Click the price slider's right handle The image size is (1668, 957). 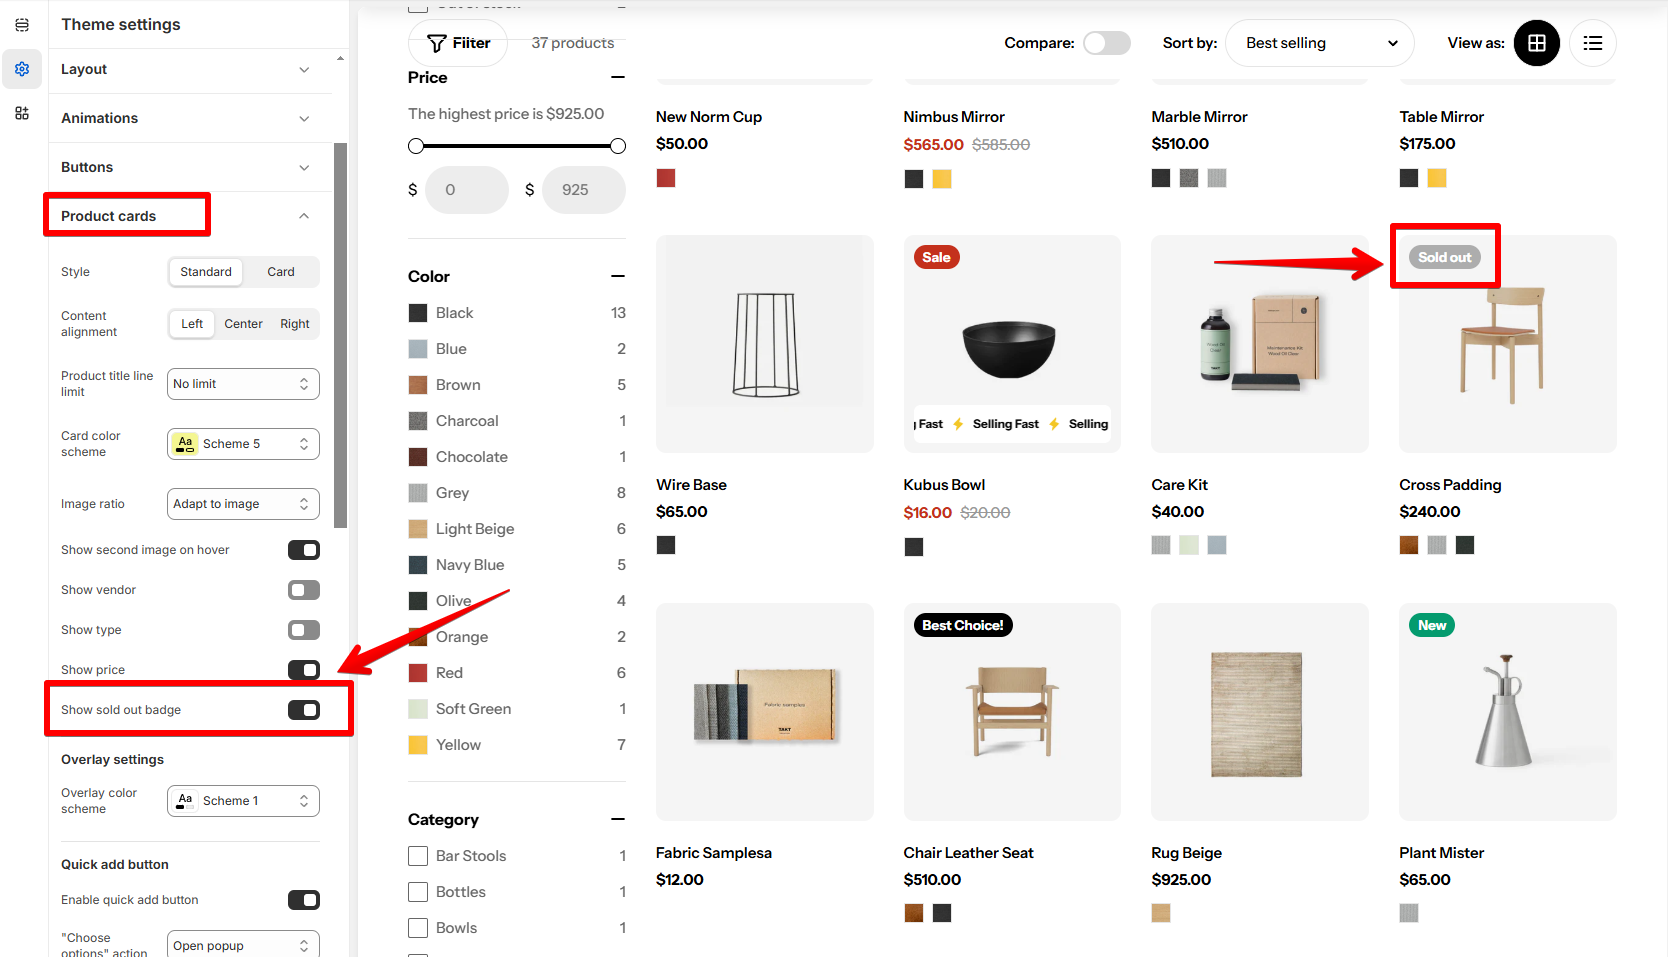point(618,146)
